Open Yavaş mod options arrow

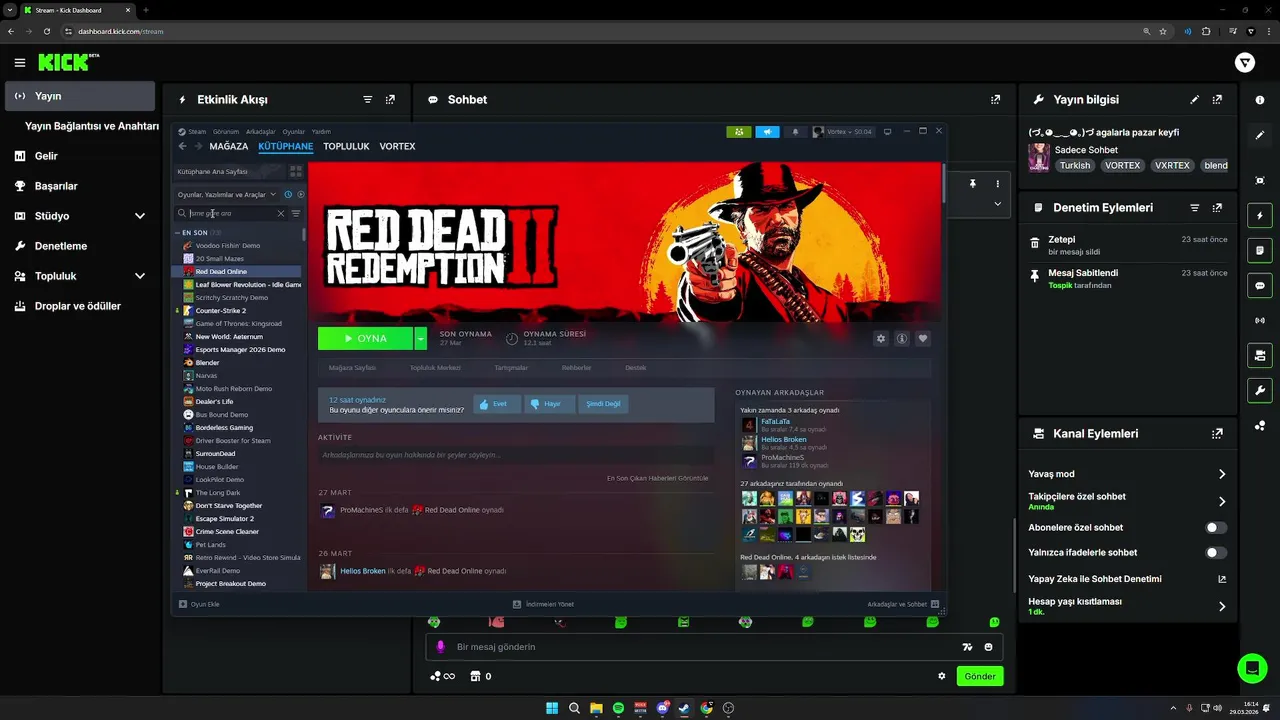pos(1222,474)
